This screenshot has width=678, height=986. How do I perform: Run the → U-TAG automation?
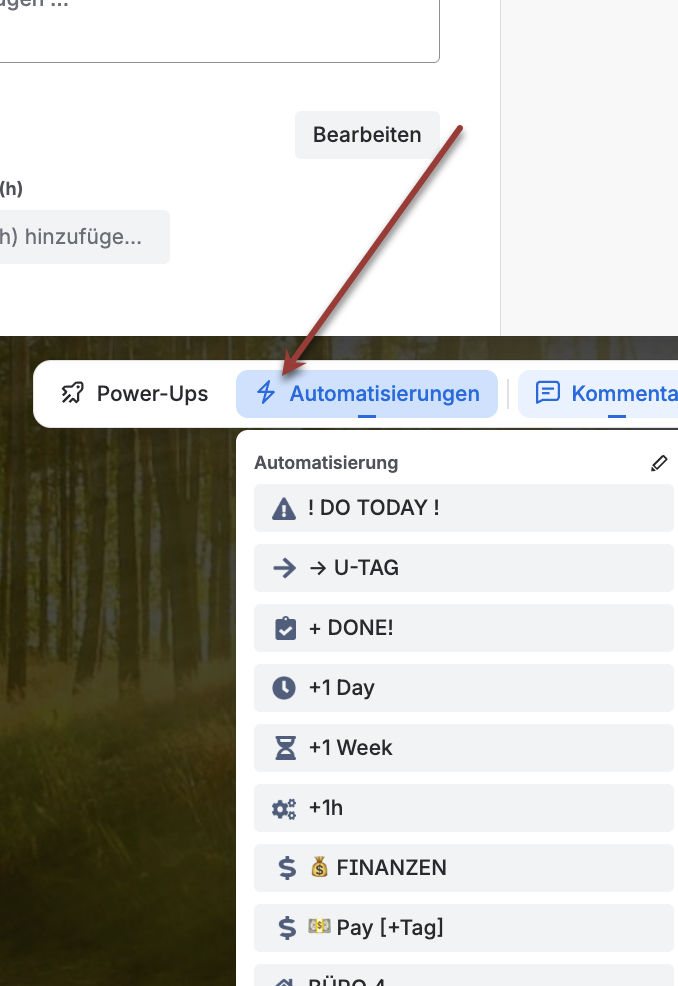(464, 568)
